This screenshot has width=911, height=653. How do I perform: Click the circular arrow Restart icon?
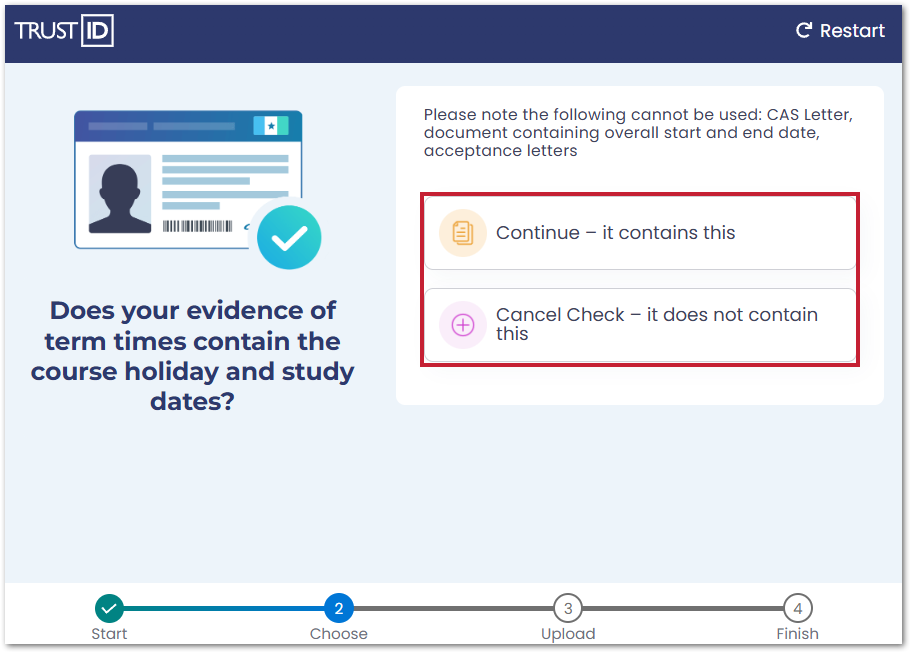coord(804,31)
